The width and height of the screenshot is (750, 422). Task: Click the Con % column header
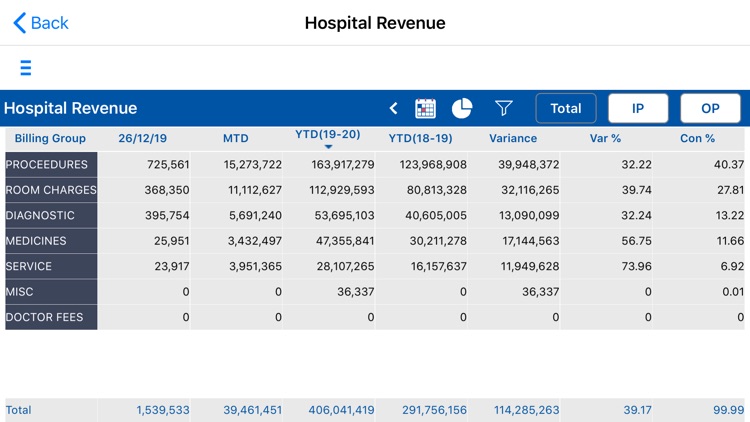click(697, 138)
